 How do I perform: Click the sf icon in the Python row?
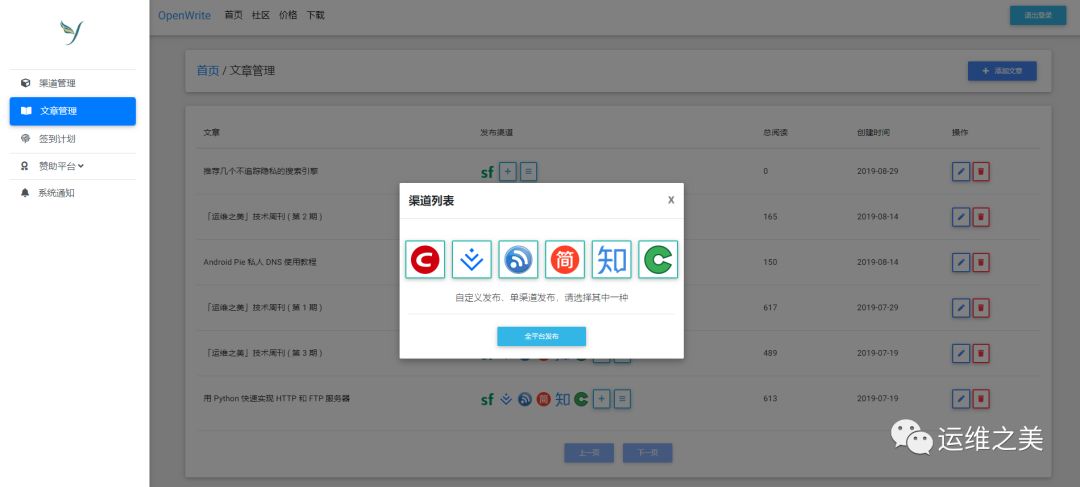[487, 400]
